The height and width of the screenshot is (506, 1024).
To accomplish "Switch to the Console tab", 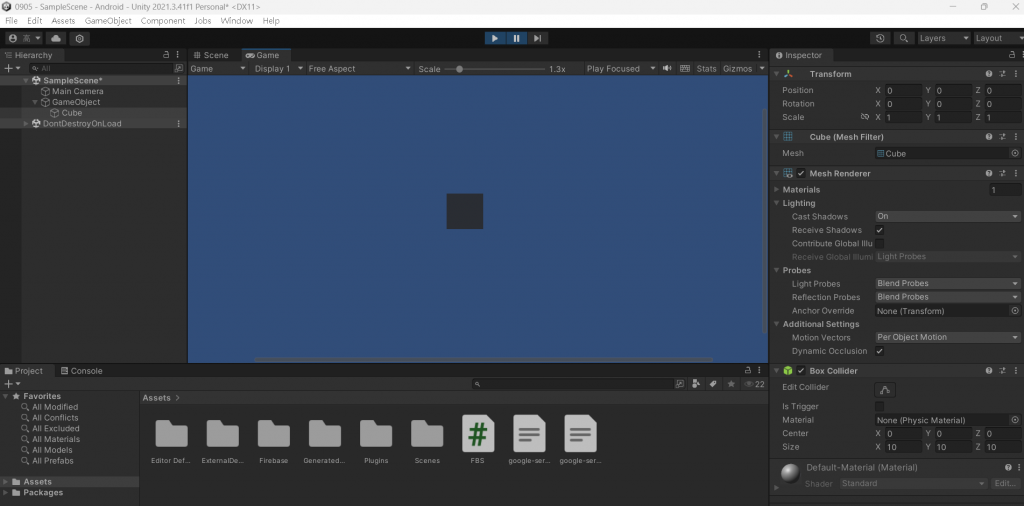I will [82, 371].
